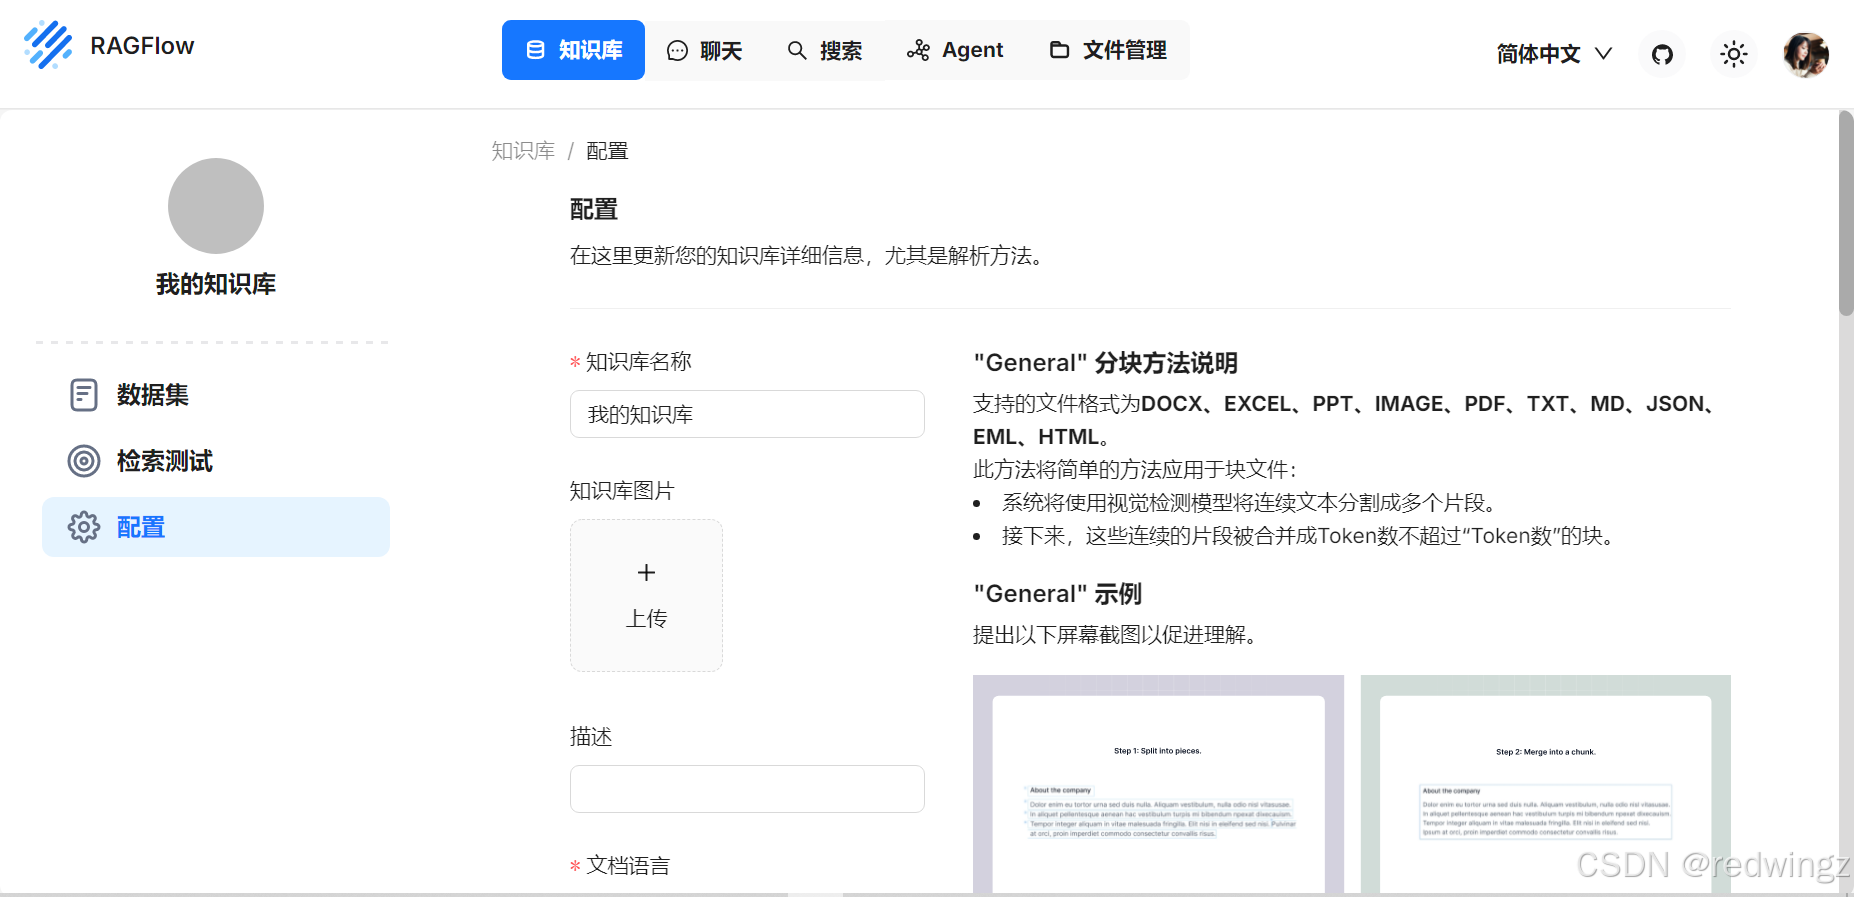Click the 知识库 breadcrumb link
Viewport: 1854px width, 897px height.
click(523, 151)
